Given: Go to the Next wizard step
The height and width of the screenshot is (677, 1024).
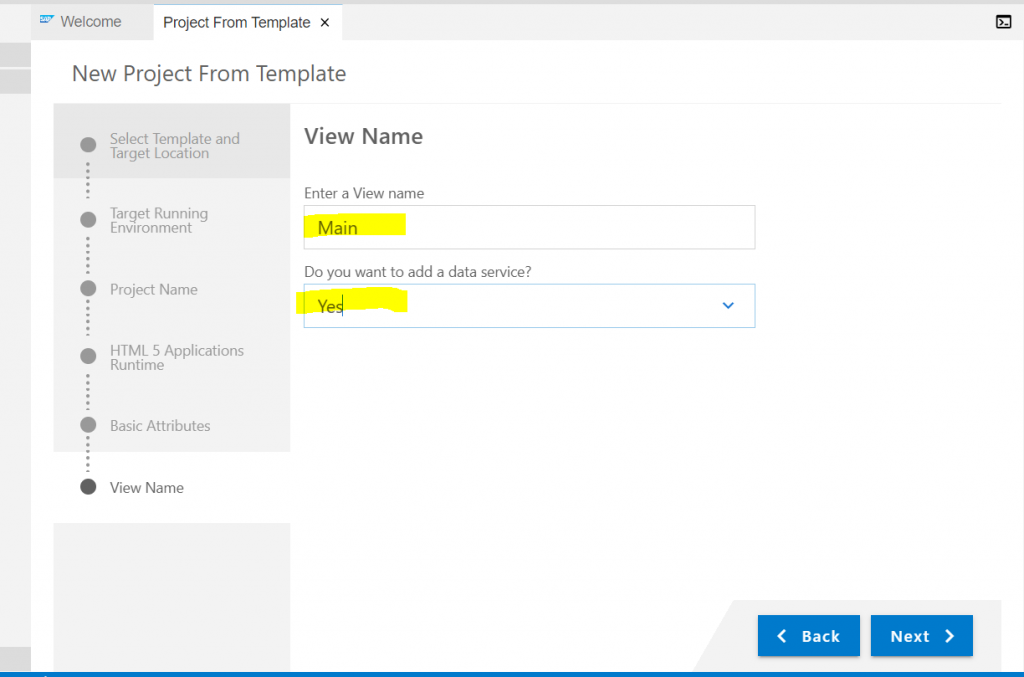Looking at the screenshot, I should click(921, 636).
